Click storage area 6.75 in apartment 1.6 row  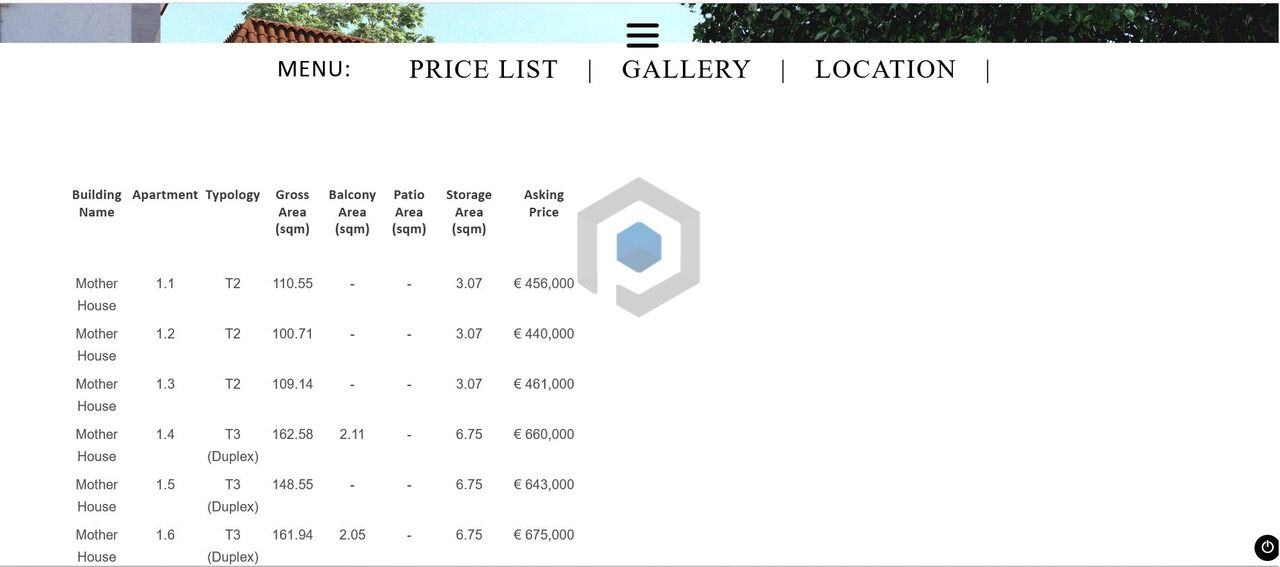point(469,535)
